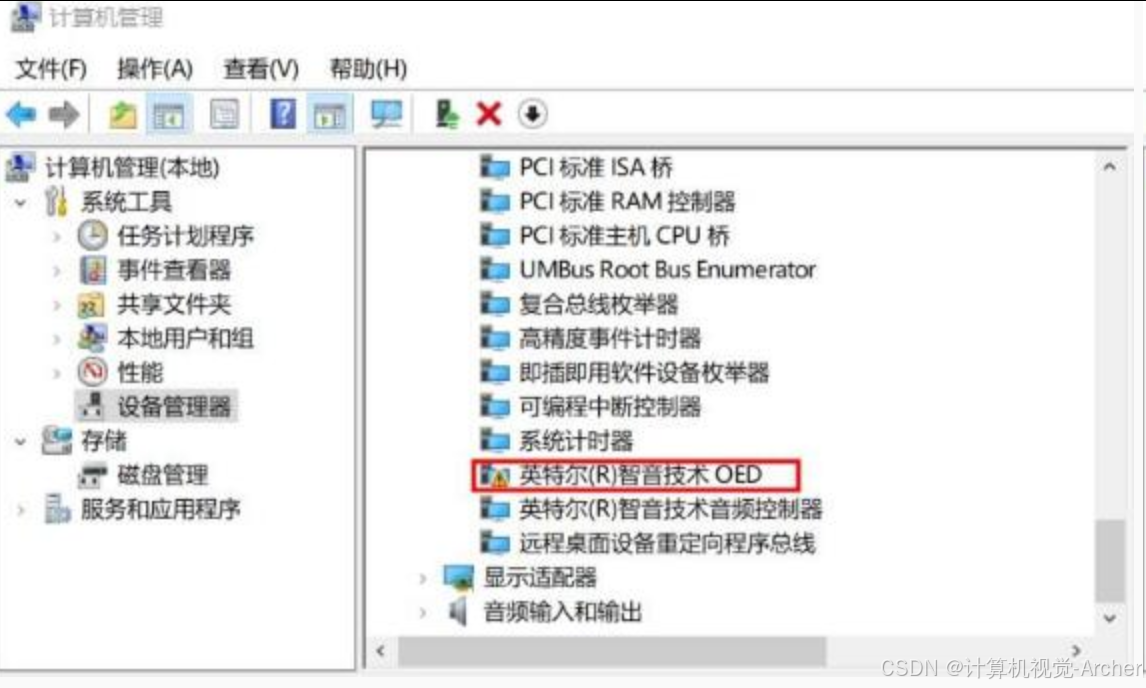
Task: Click the Update driver green arrow icon
Action: pos(446,114)
